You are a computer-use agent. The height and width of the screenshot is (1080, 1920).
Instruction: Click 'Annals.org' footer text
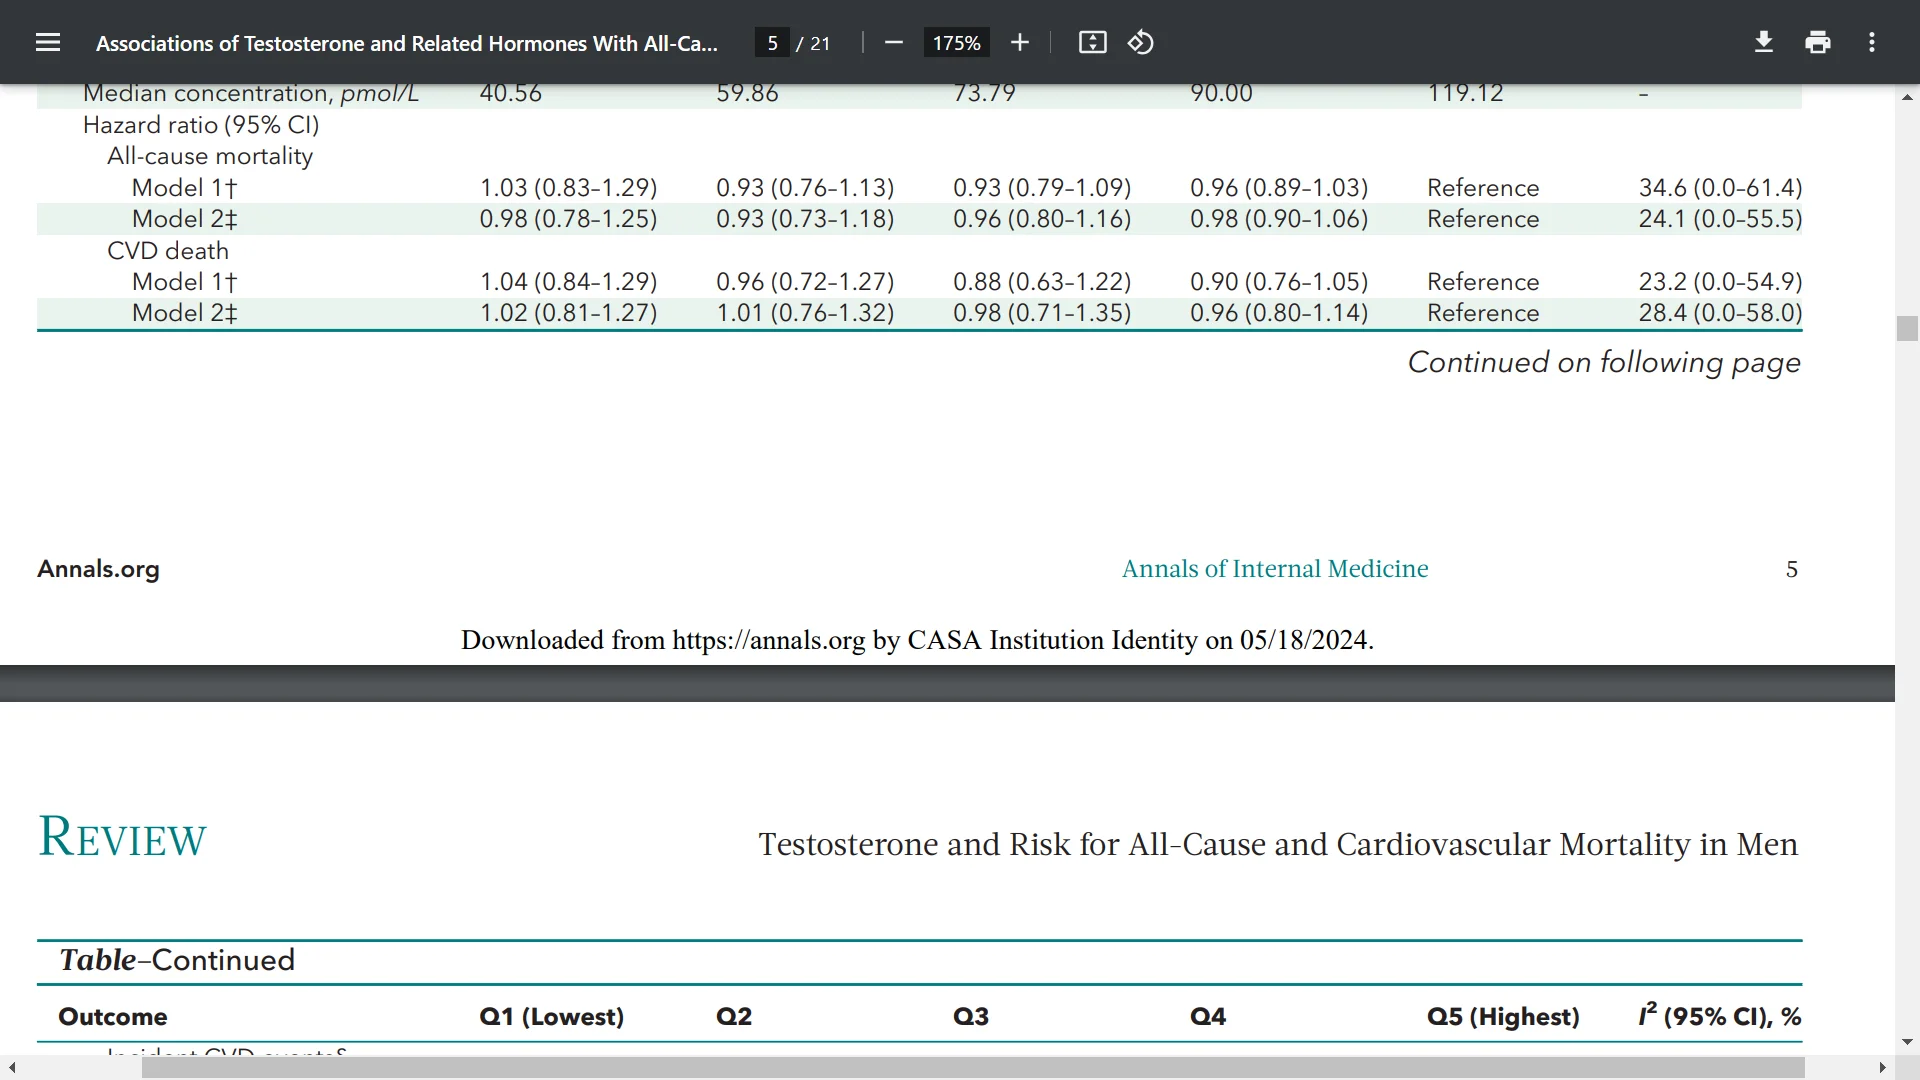click(98, 569)
